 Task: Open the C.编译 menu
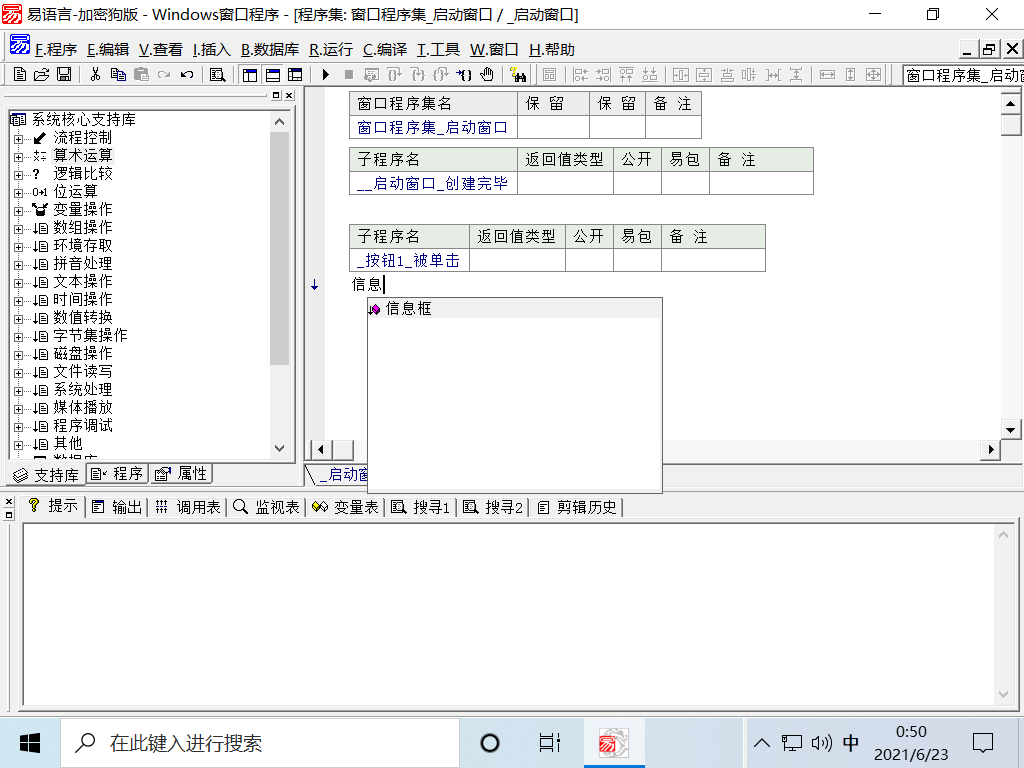coord(385,50)
